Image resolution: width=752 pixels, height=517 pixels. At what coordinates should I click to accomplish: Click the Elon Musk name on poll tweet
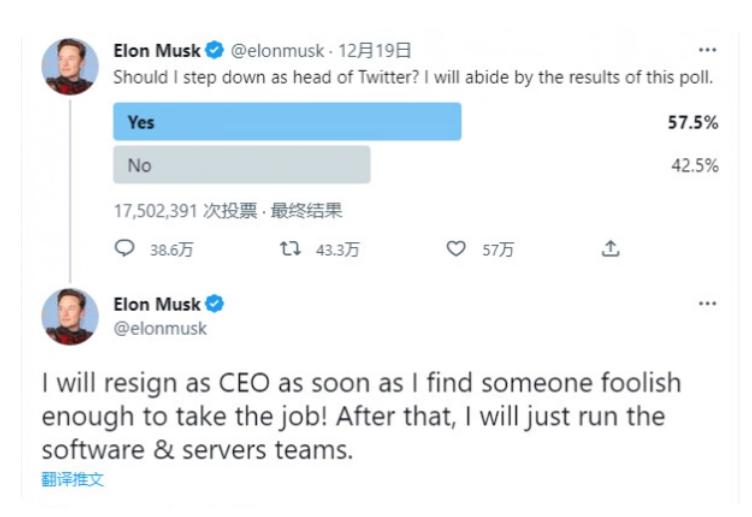click(157, 51)
